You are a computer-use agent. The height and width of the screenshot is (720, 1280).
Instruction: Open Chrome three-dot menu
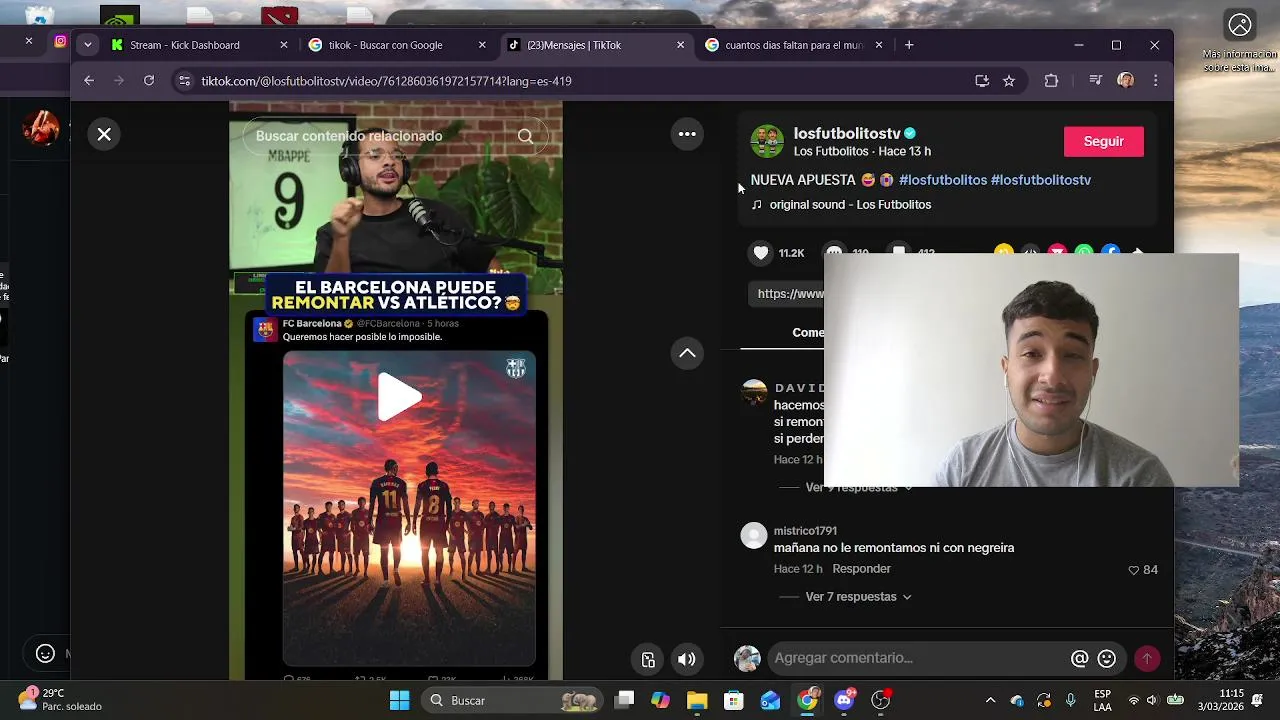1156,81
